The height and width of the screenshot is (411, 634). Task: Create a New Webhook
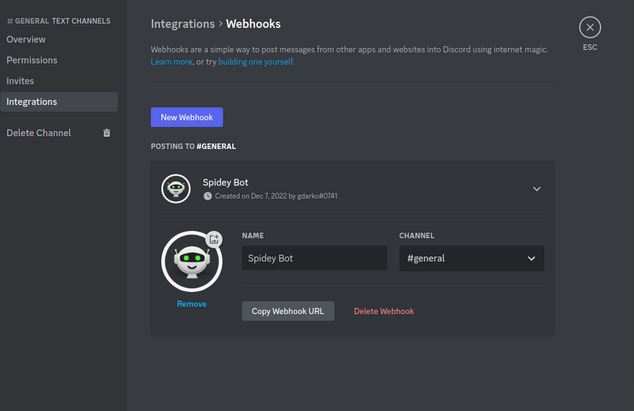click(187, 117)
